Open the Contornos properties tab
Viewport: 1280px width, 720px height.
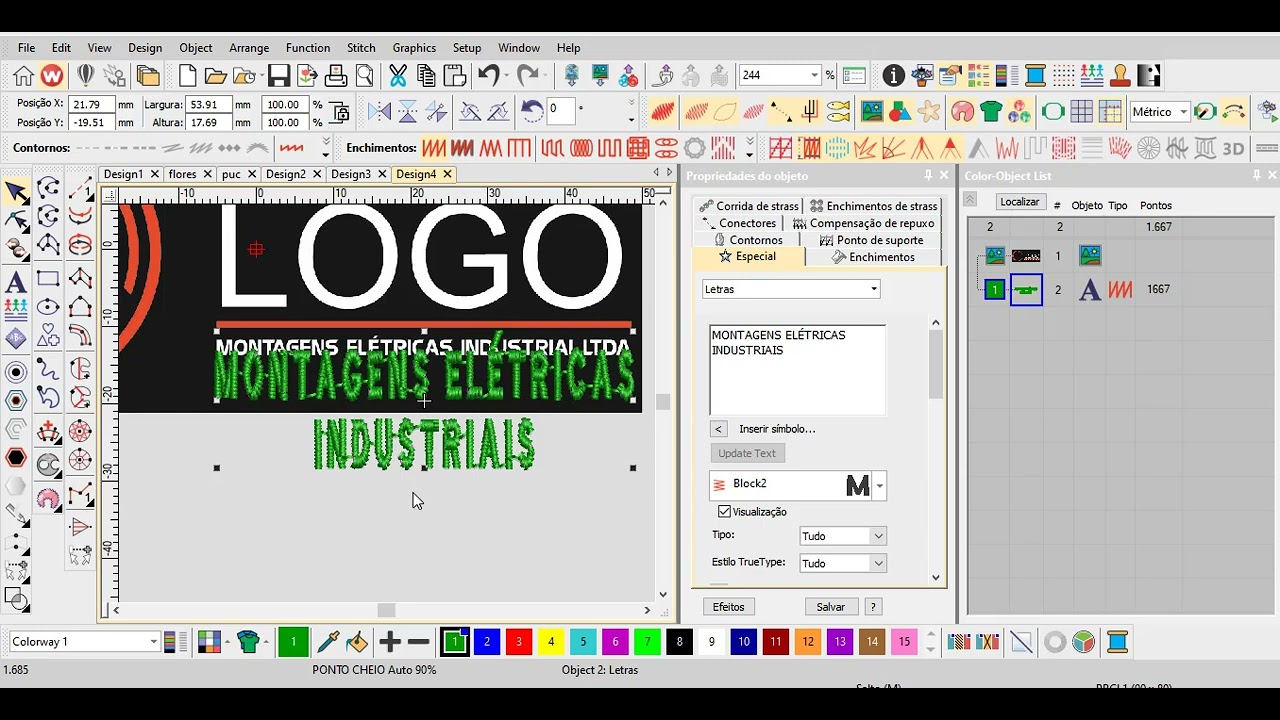click(748, 240)
